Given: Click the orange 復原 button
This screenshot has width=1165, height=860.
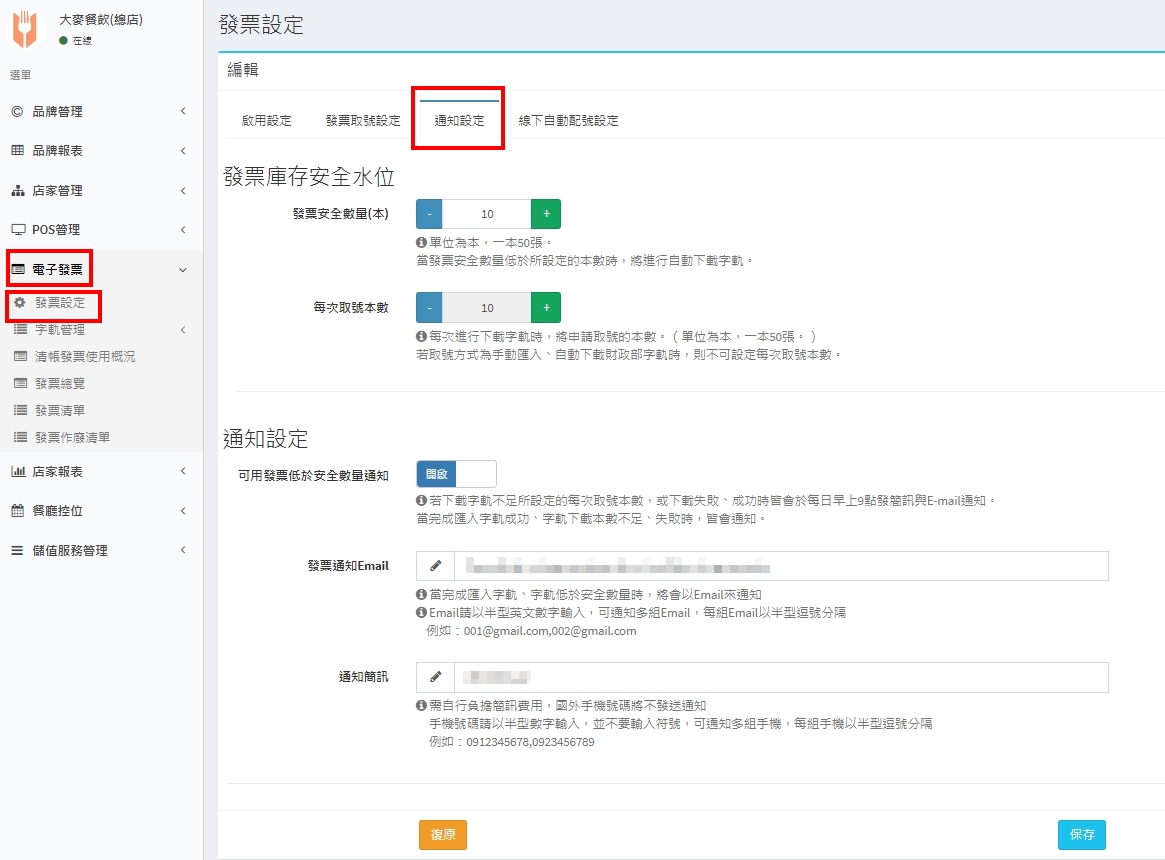Looking at the screenshot, I should tap(443, 834).
